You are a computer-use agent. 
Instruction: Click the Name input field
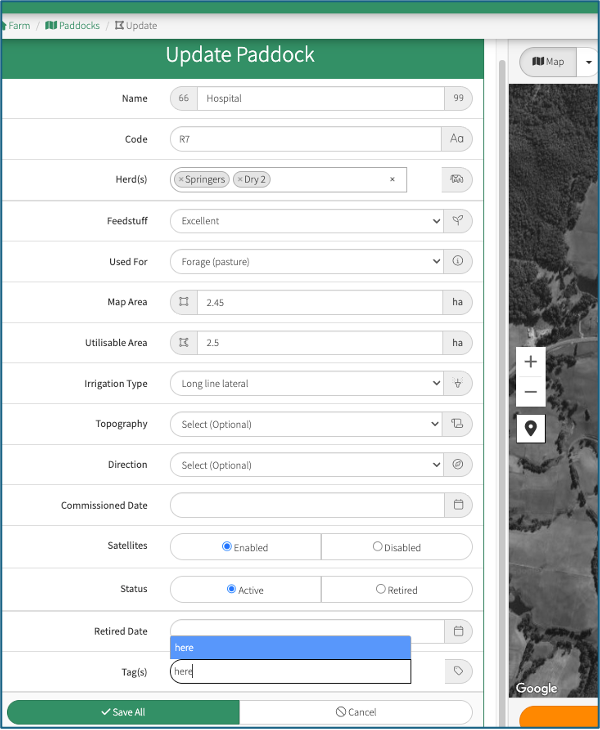(320, 99)
